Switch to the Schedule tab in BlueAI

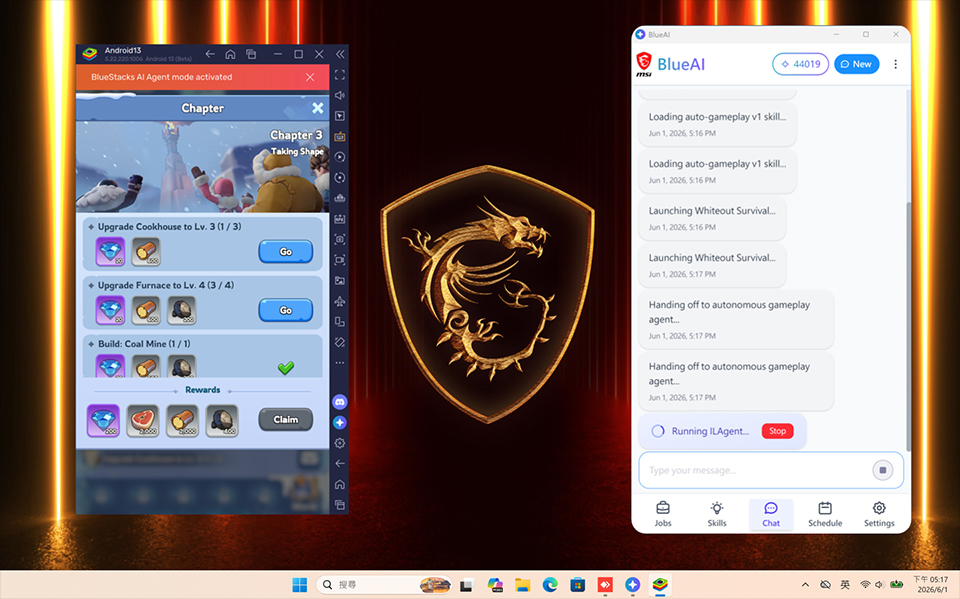825,514
